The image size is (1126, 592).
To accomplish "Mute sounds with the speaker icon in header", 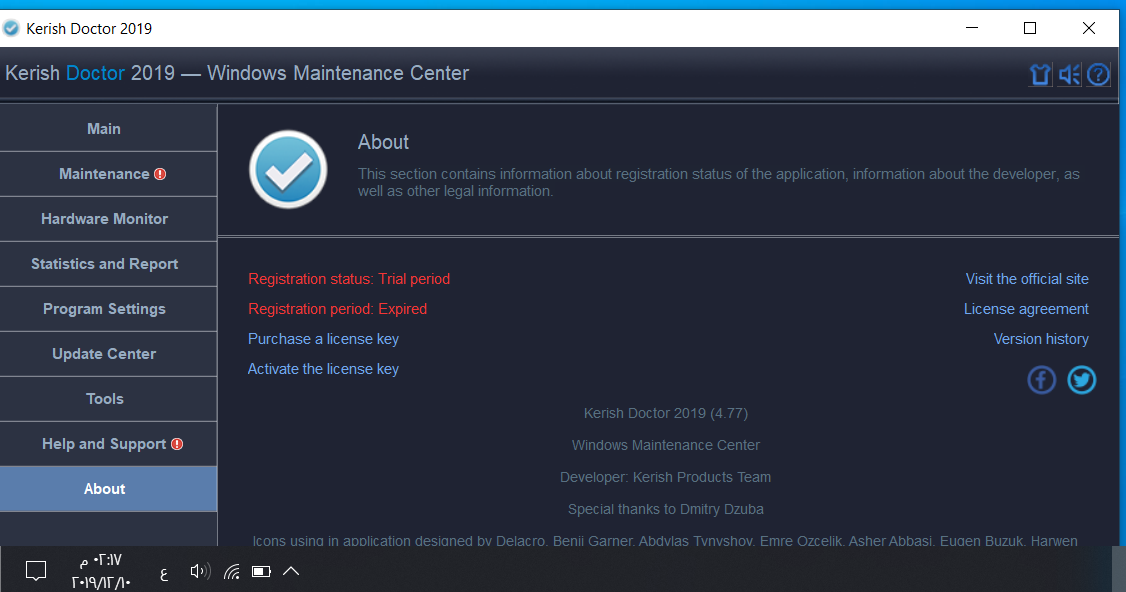I will click(1069, 74).
